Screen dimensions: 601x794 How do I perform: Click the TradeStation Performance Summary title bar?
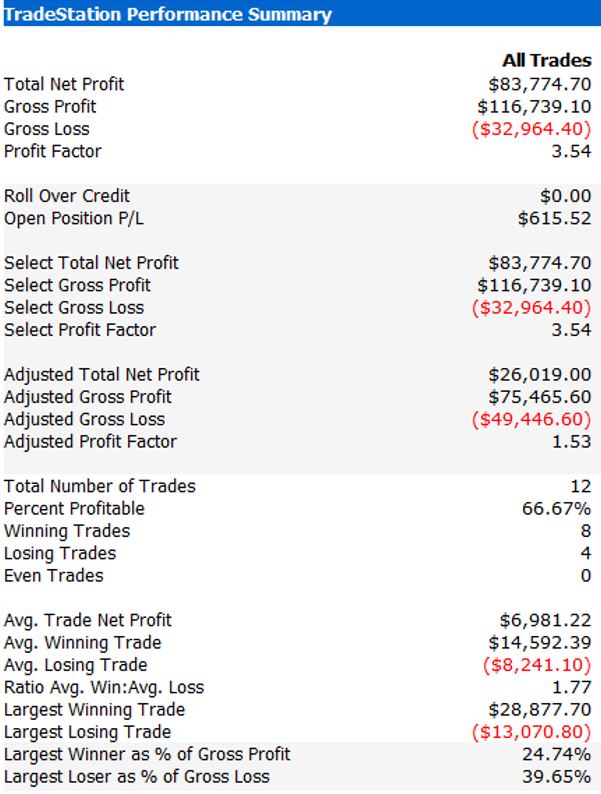300,14
